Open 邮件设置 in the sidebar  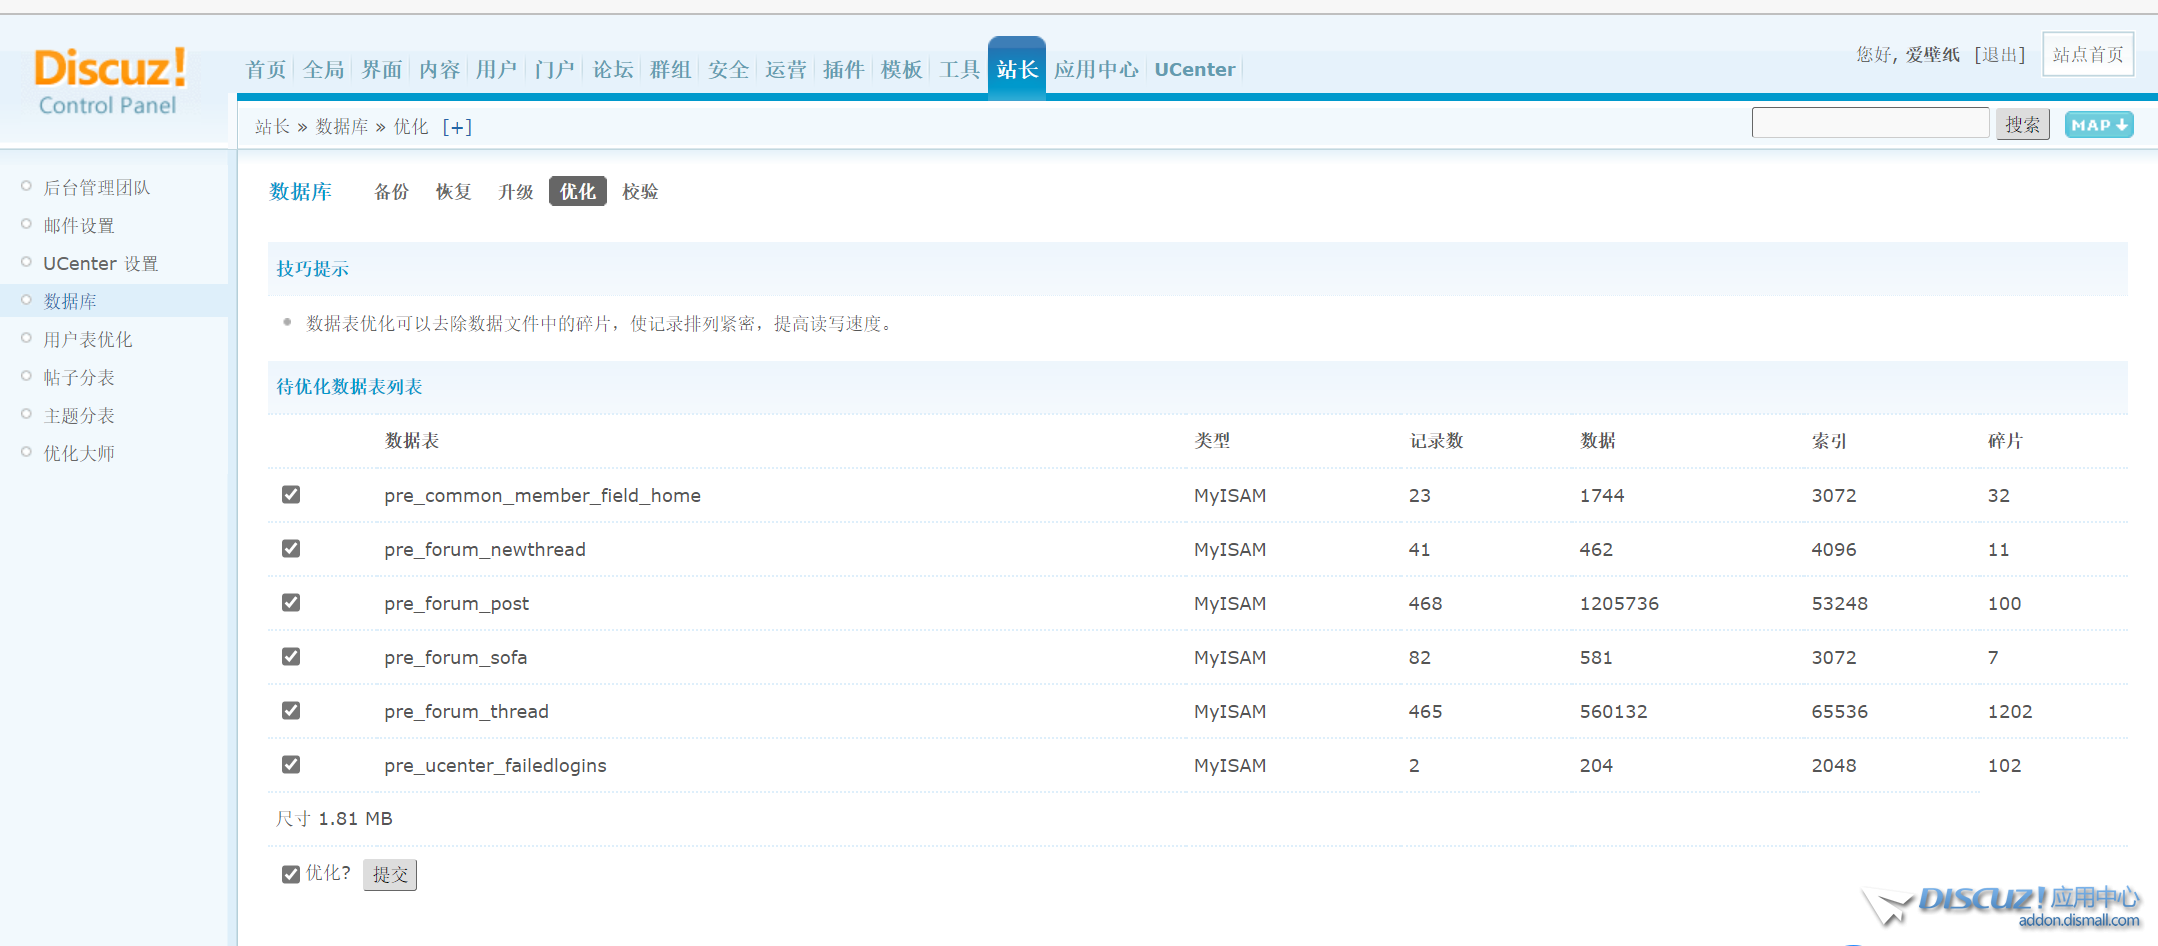coord(79,226)
